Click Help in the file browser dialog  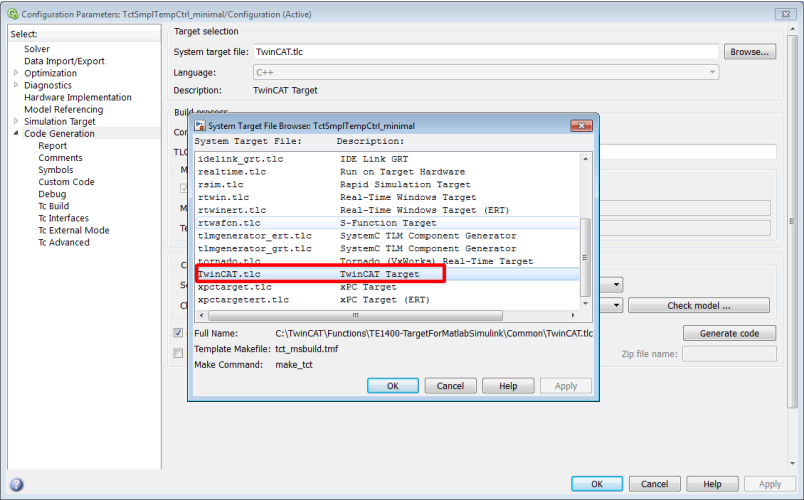coord(508,386)
